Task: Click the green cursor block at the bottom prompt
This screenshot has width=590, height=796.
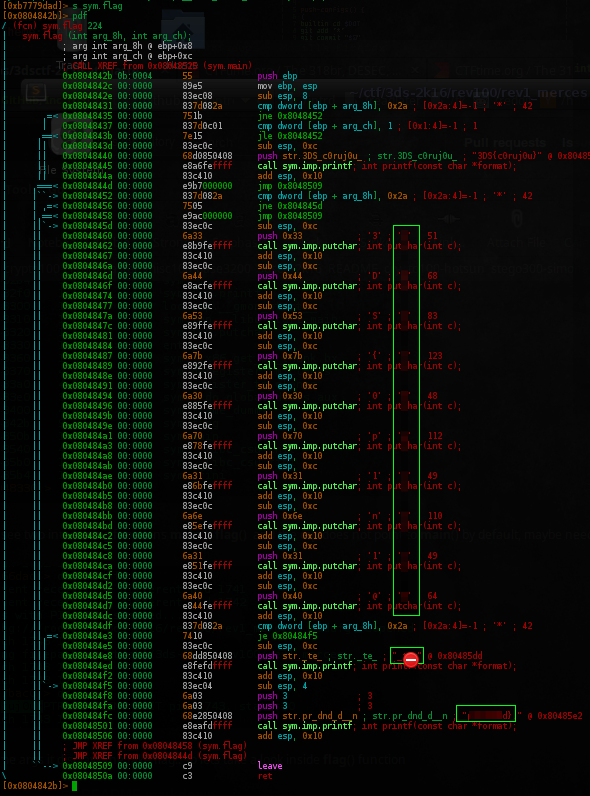Action: pos(74,786)
